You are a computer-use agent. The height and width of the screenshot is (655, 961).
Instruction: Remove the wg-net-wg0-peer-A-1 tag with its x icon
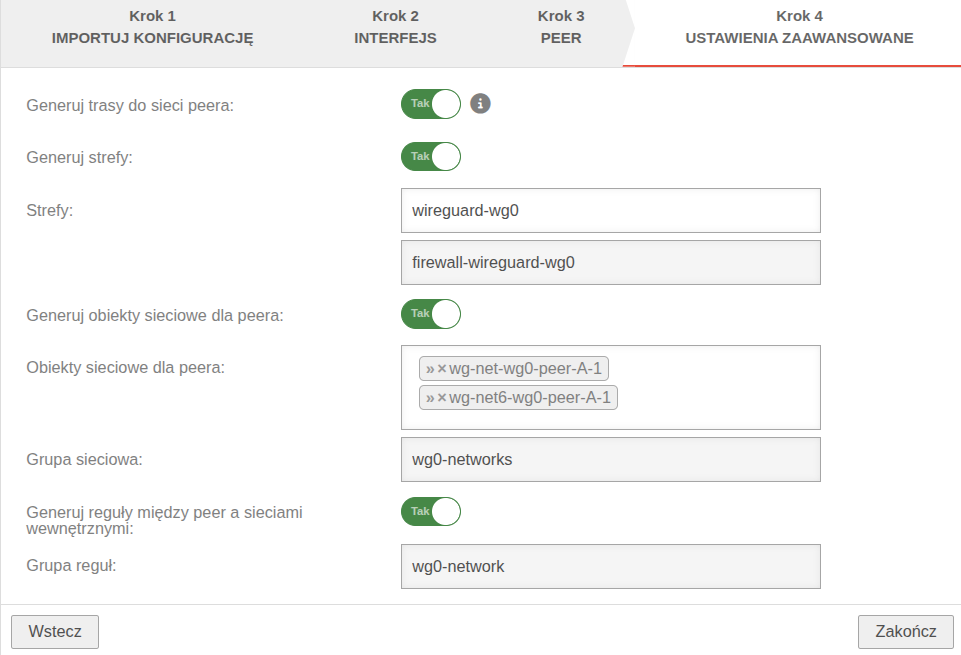[x=442, y=369]
